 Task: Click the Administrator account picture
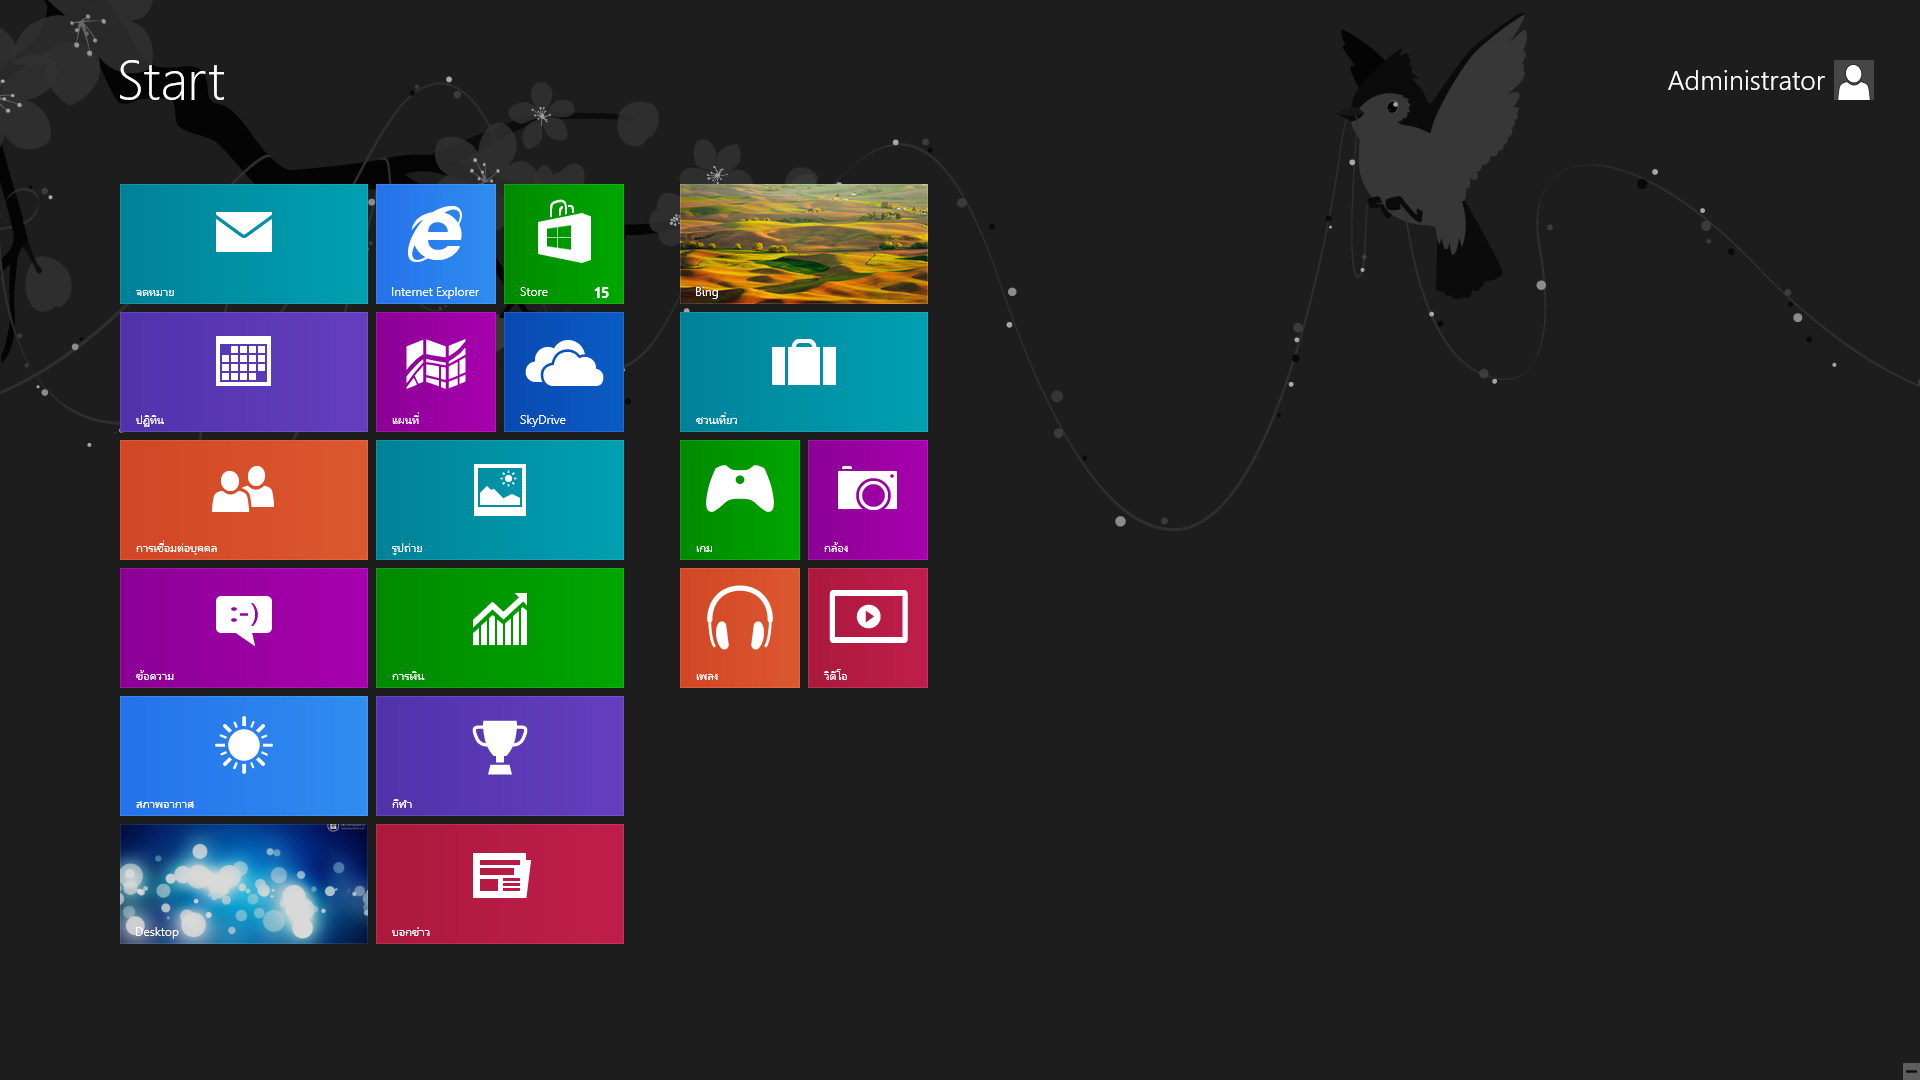[1853, 80]
